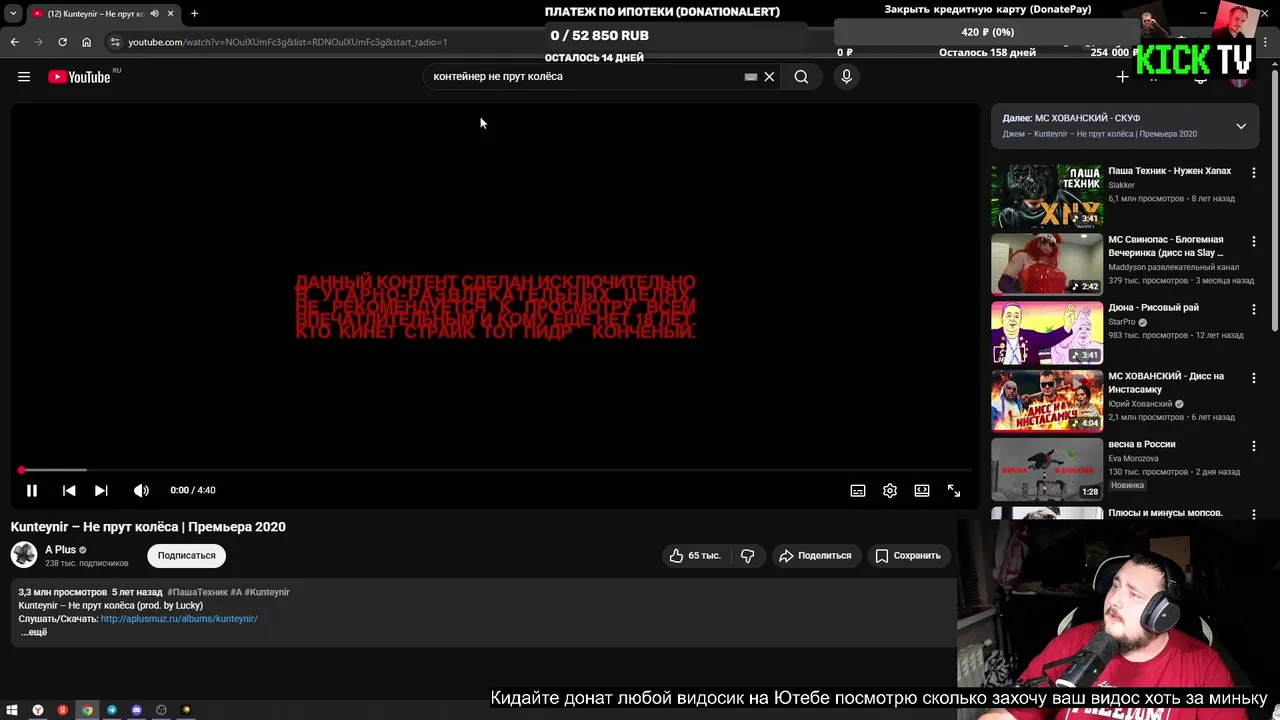Go to the YouTube home logo
Screen dimensions: 1280x720
point(79,77)
